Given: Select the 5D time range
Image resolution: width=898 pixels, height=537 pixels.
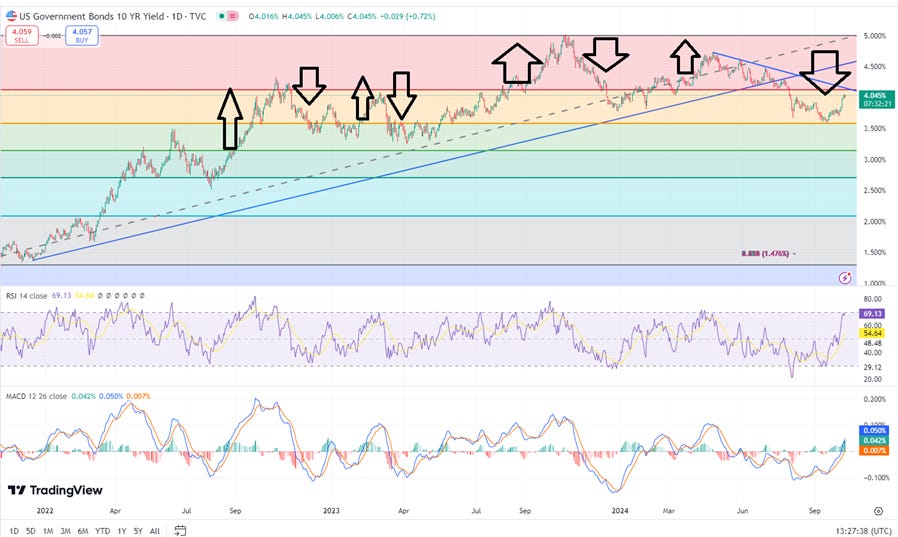Looking at the screenshot, I should coord(31,531).
